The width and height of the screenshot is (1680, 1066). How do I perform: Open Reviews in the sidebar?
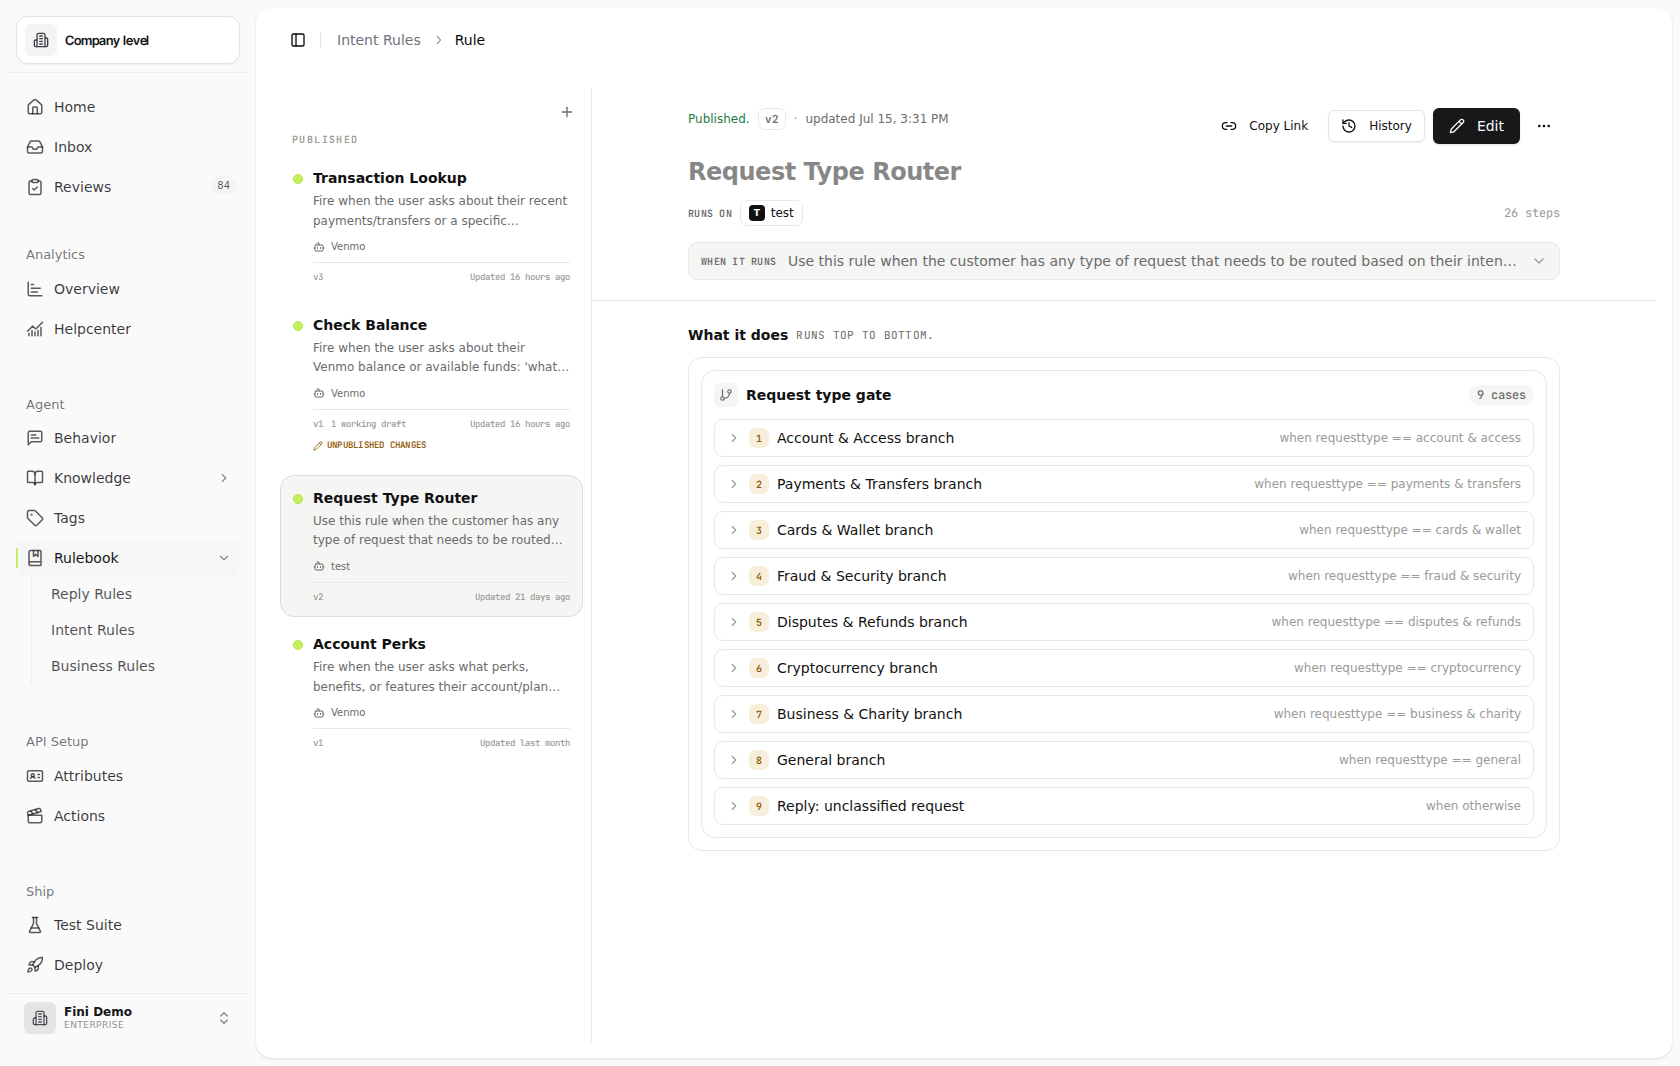click(x=128, y=187)
